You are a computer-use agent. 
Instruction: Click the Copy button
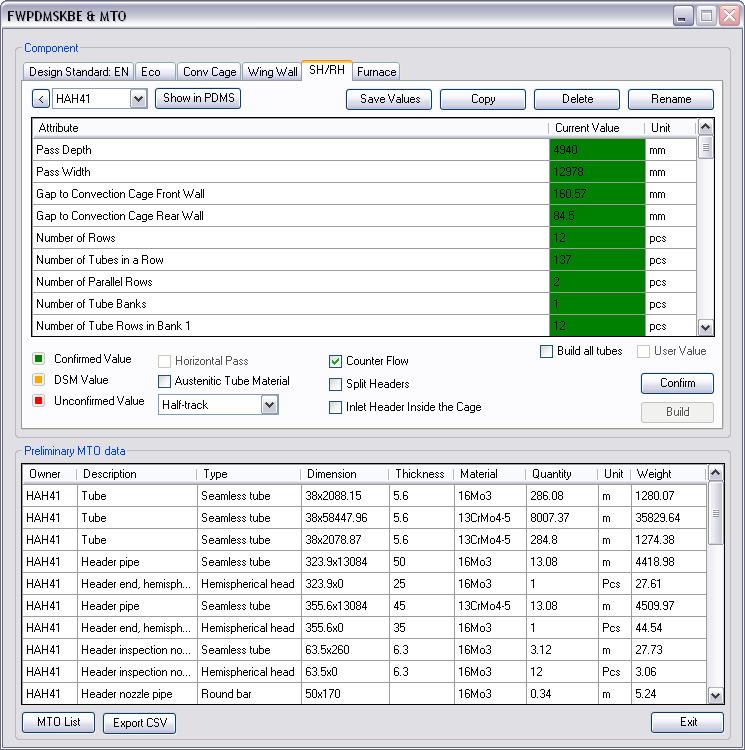pyautogui.click(x=482, y=99)
